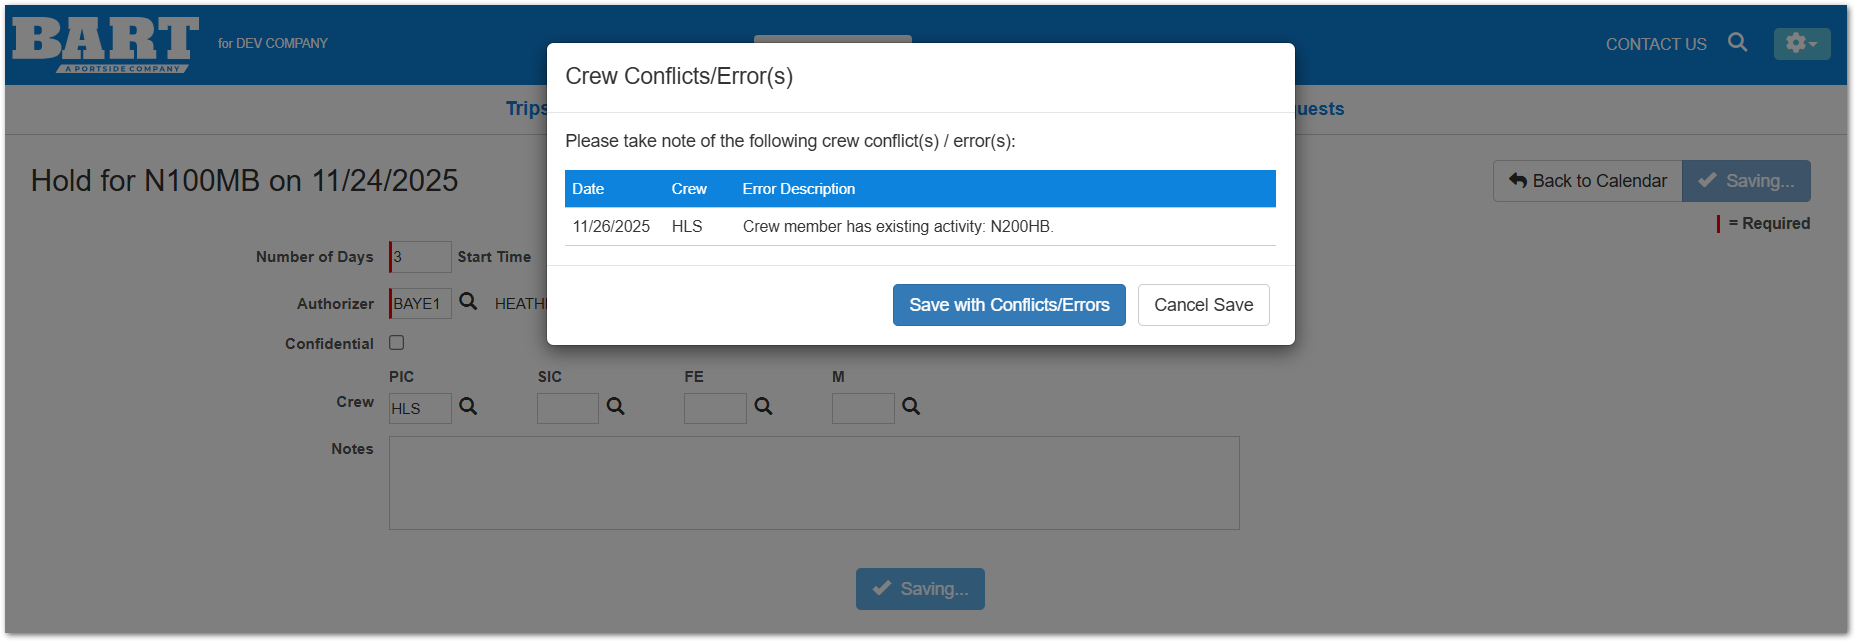The height and width of the screenshot is (642, 1856).
Task: Open the settings gear dropdown
Action: point(1801,43)
